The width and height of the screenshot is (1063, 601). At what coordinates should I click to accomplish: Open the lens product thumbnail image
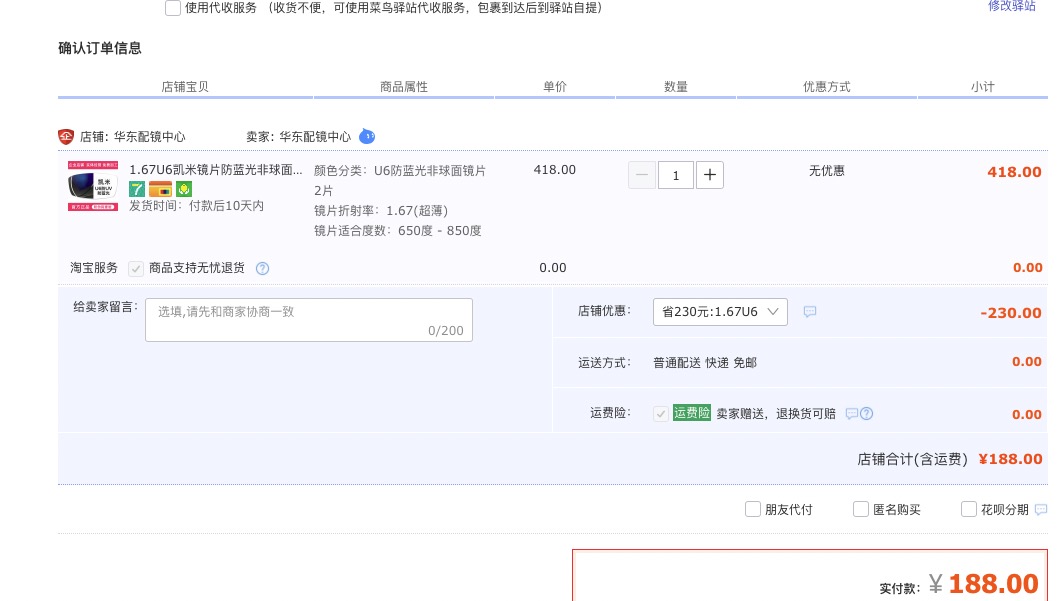point(93,186)
